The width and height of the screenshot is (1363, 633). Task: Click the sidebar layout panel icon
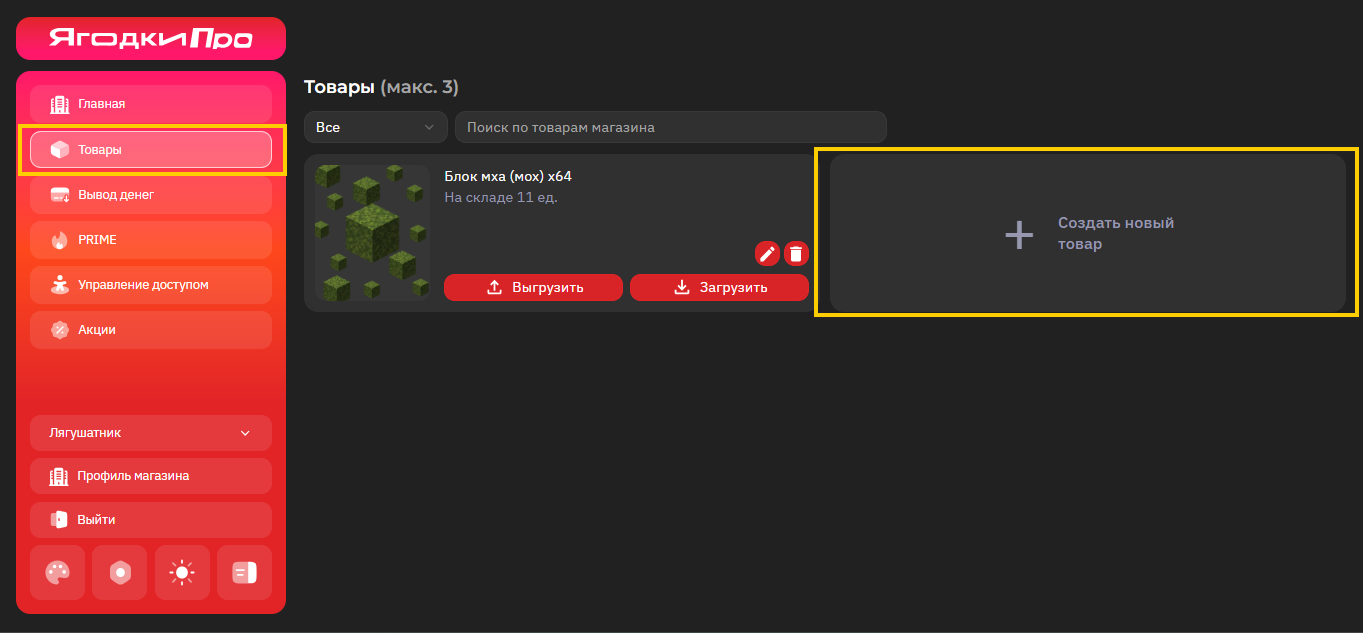(x=244, y=572)
